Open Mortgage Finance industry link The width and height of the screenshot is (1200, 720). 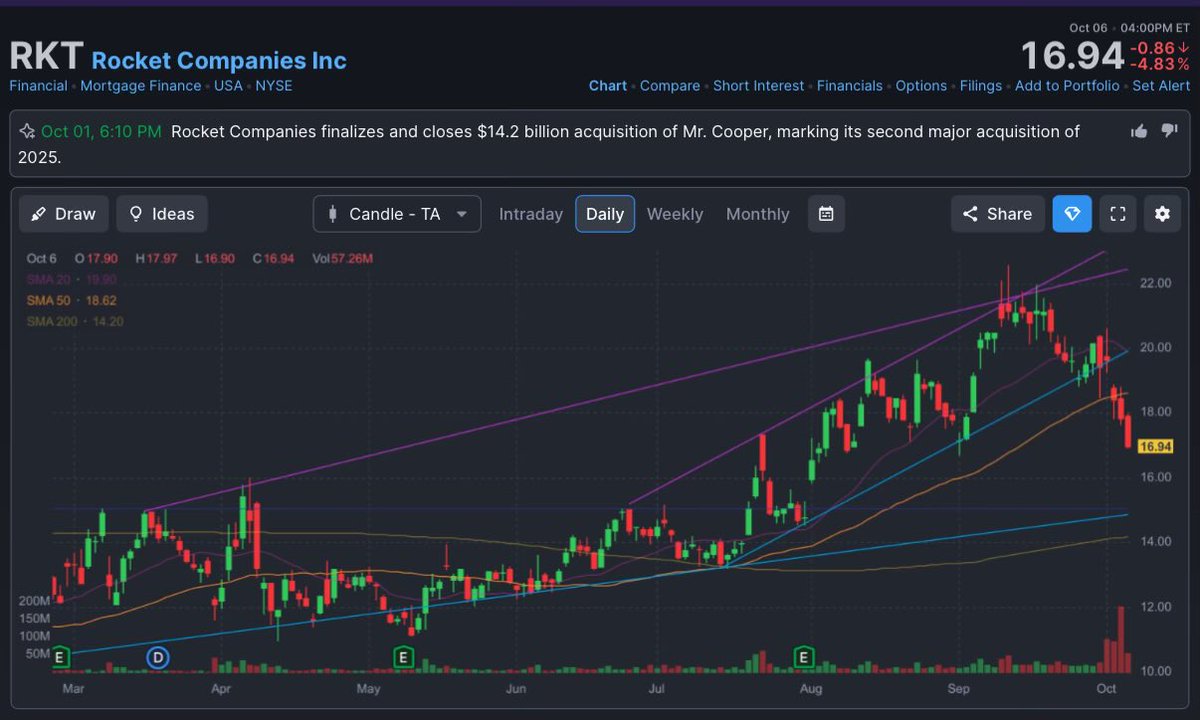point(141,86)
